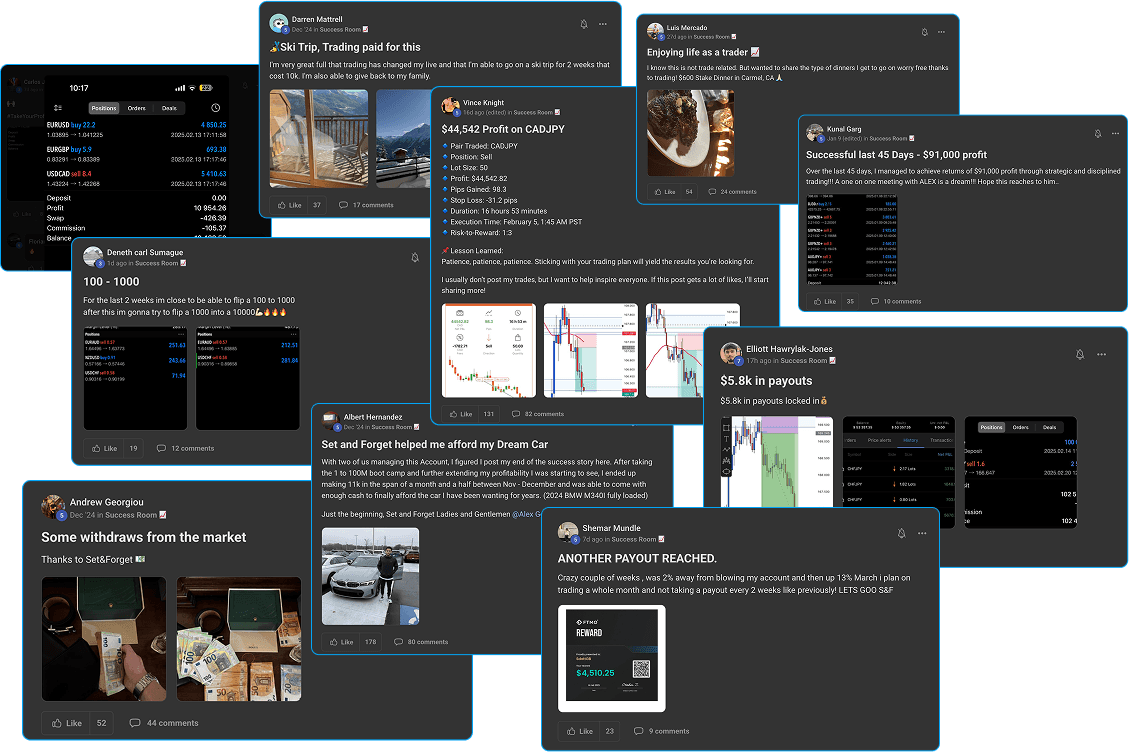The image size is (1129, 752).
Task: Select Deals tab in phone trading screenshot
Action: pos(169,108)
